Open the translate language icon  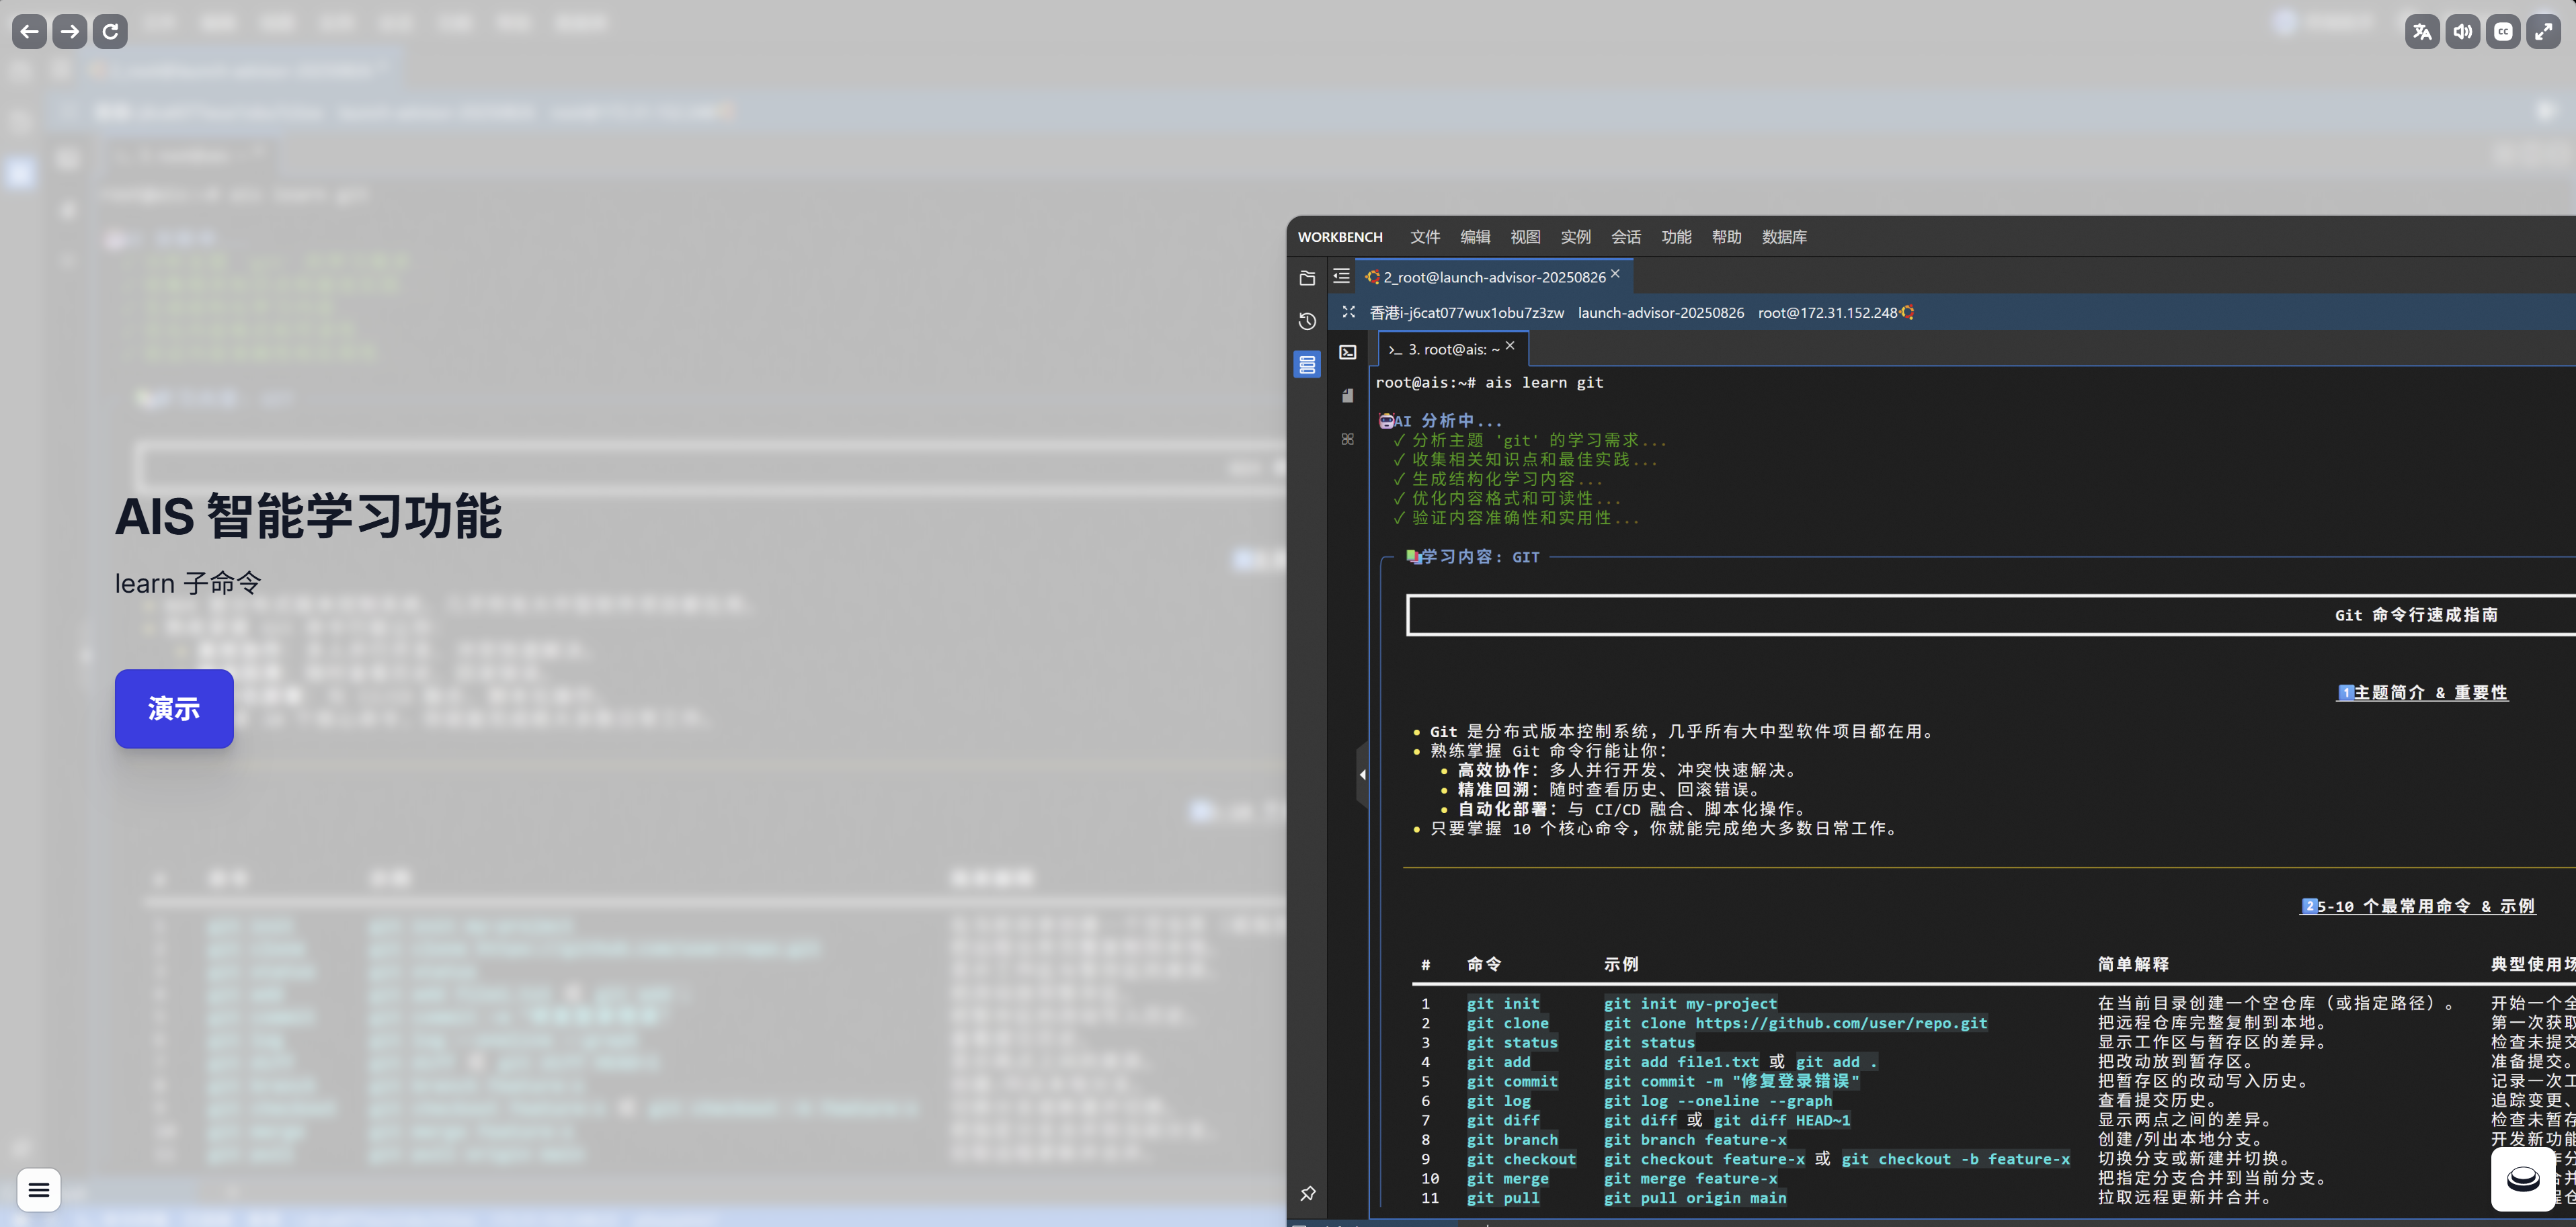coord(2421,31)
